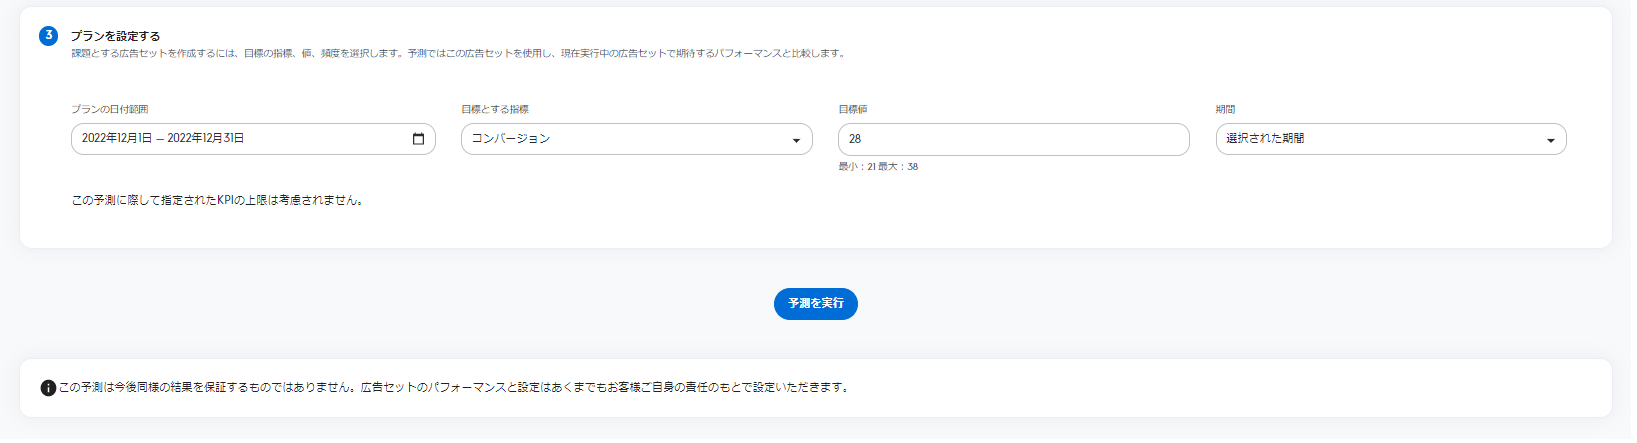The image size is (1637, 443).
Task: Click the 期間 label above period dropdown
Action: tap(1226, 110)
